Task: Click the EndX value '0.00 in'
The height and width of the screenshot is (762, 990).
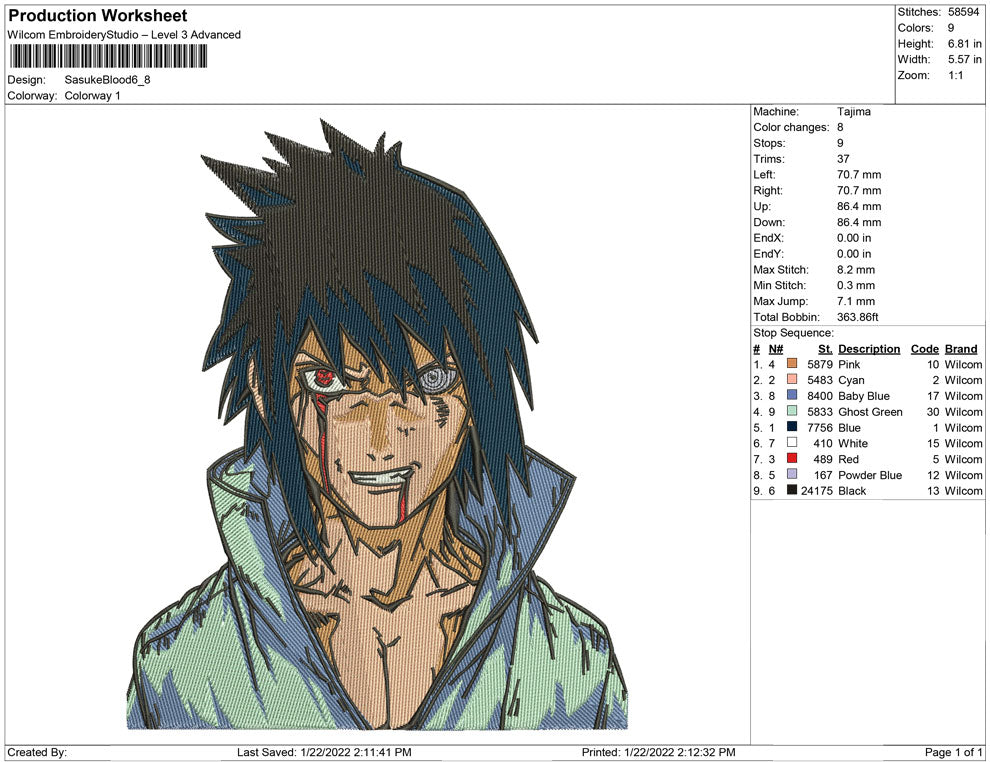Action: (x=854, y=238)
